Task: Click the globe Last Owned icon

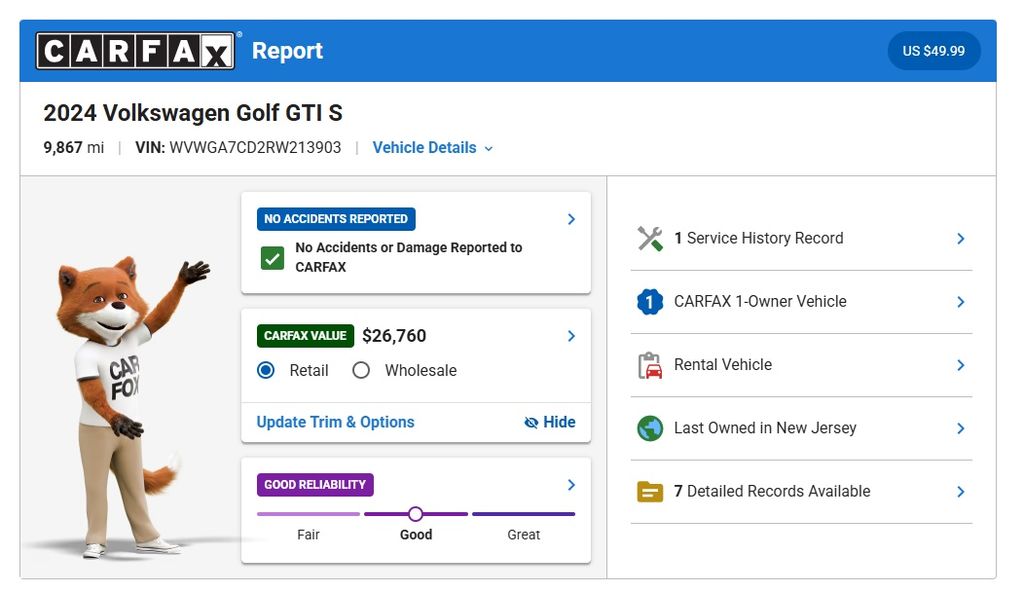Action: (x=650, y=428)
